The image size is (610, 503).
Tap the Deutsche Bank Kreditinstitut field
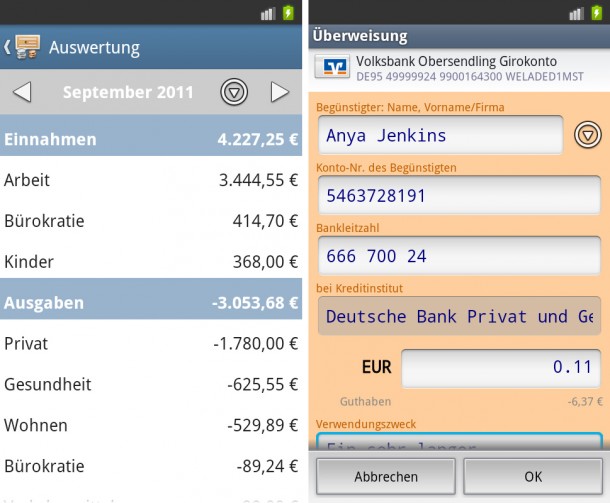pos(458,316)
